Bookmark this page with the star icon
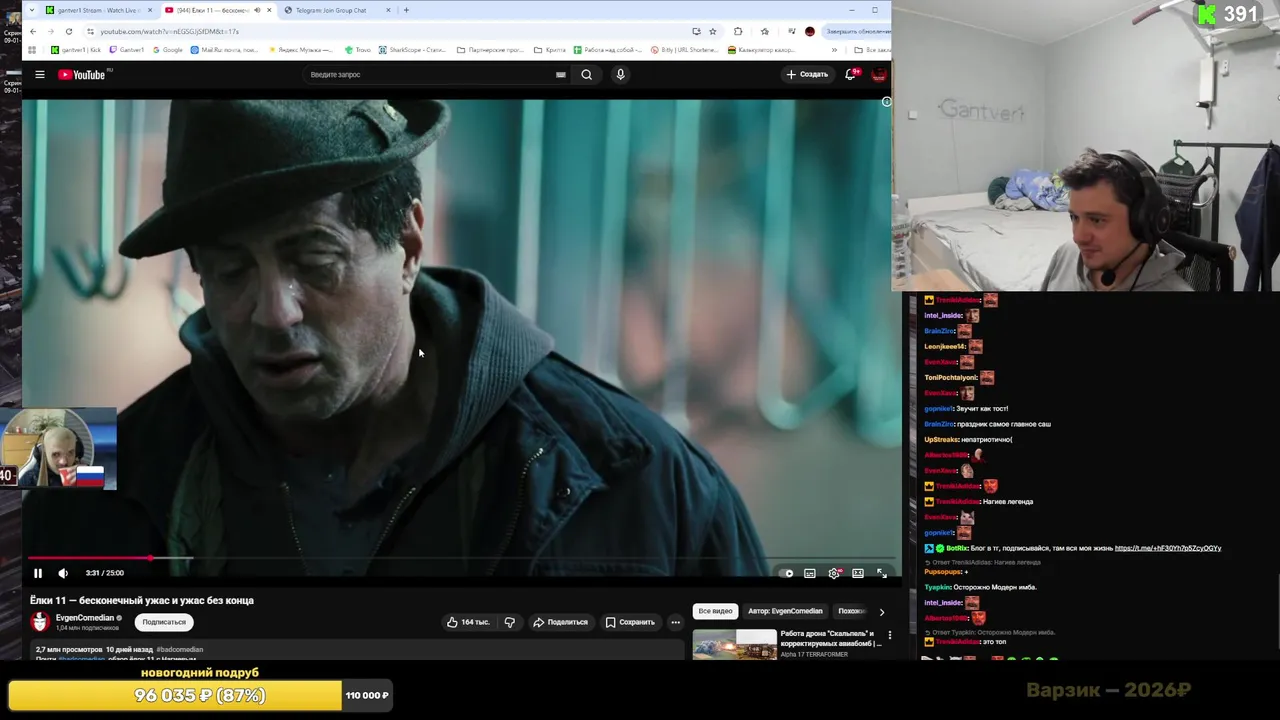 click(712, 31)
